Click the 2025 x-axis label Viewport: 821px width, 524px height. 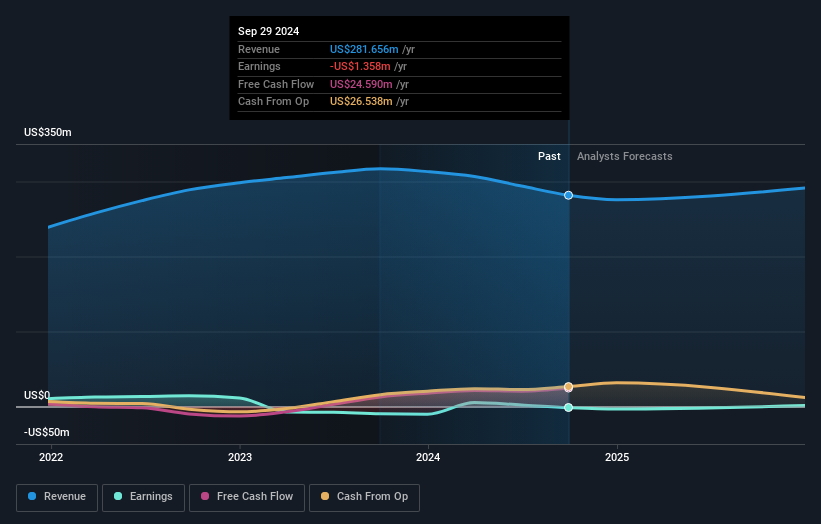[x=617, y=458]
